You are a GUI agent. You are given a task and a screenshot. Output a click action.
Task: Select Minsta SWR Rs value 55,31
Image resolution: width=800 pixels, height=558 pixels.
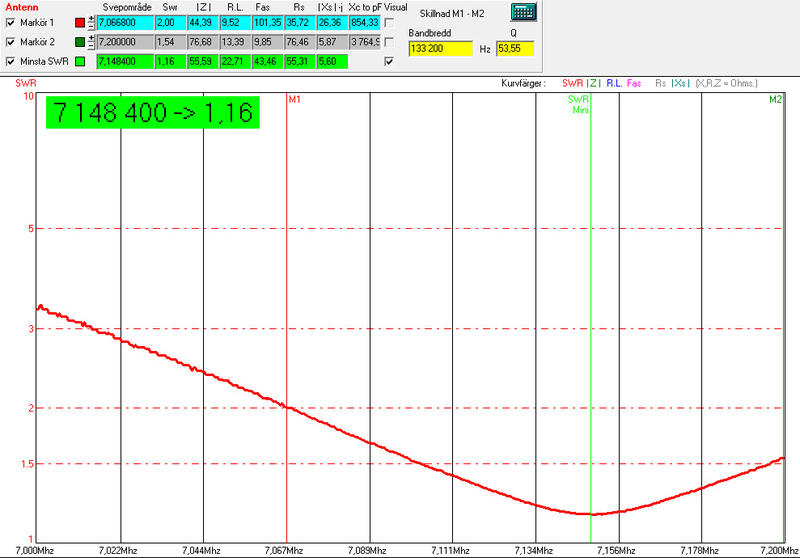click(299, 61)
